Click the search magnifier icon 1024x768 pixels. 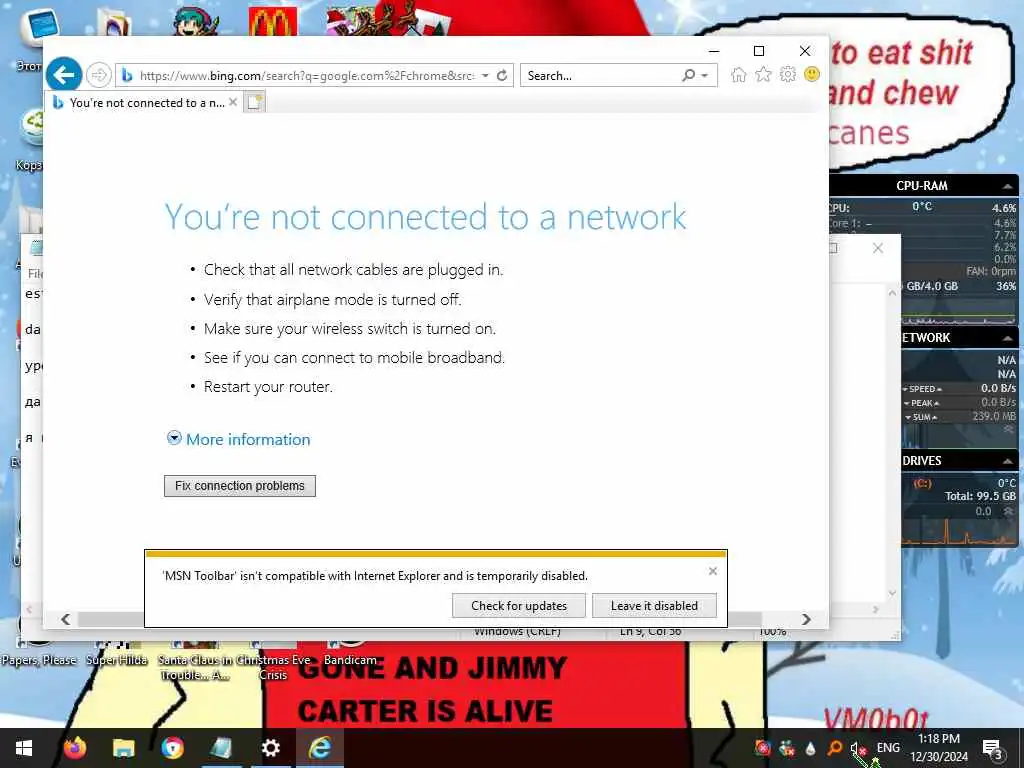click(x=688, y=76)
